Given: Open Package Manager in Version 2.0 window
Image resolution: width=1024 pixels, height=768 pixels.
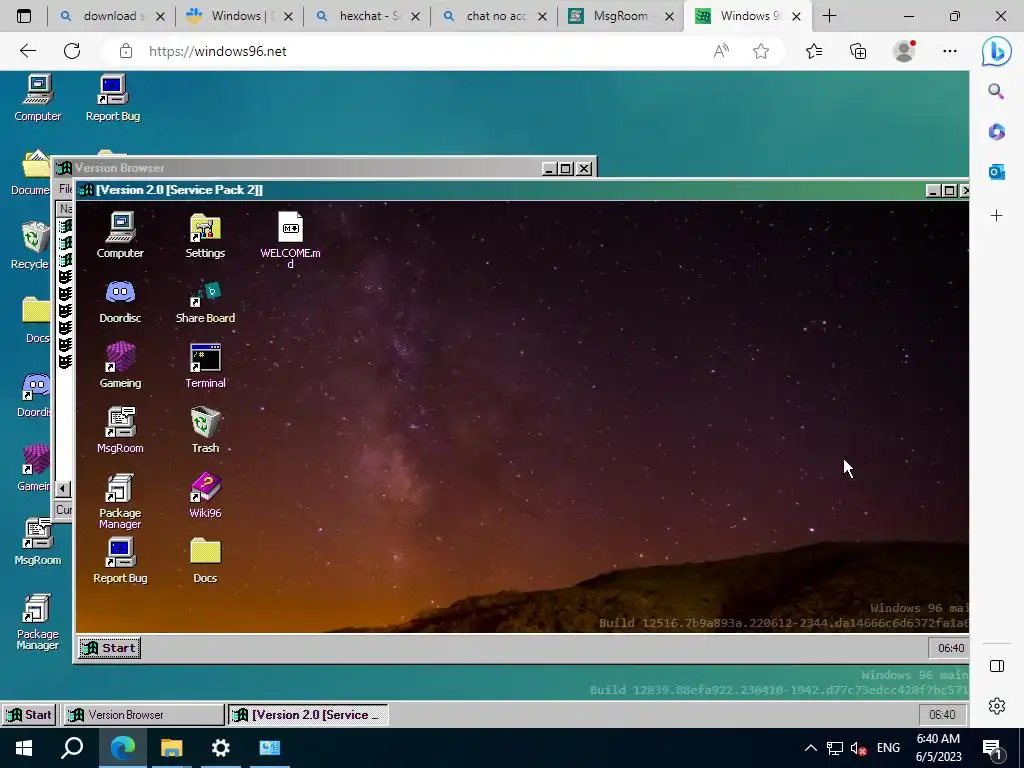Looking at the screenshot, I should pyautogui.click(x=120, y=500).
